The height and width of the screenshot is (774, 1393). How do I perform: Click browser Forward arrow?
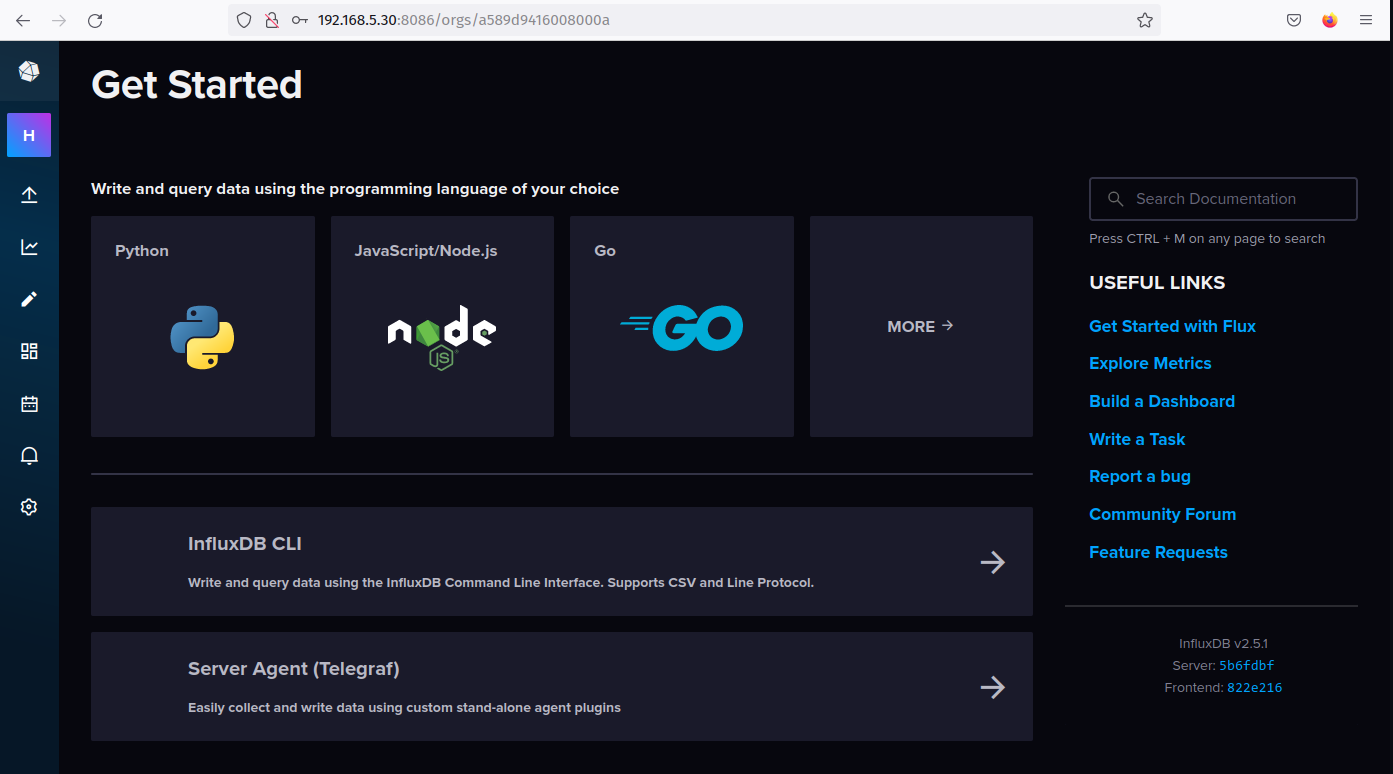point(59,20)
